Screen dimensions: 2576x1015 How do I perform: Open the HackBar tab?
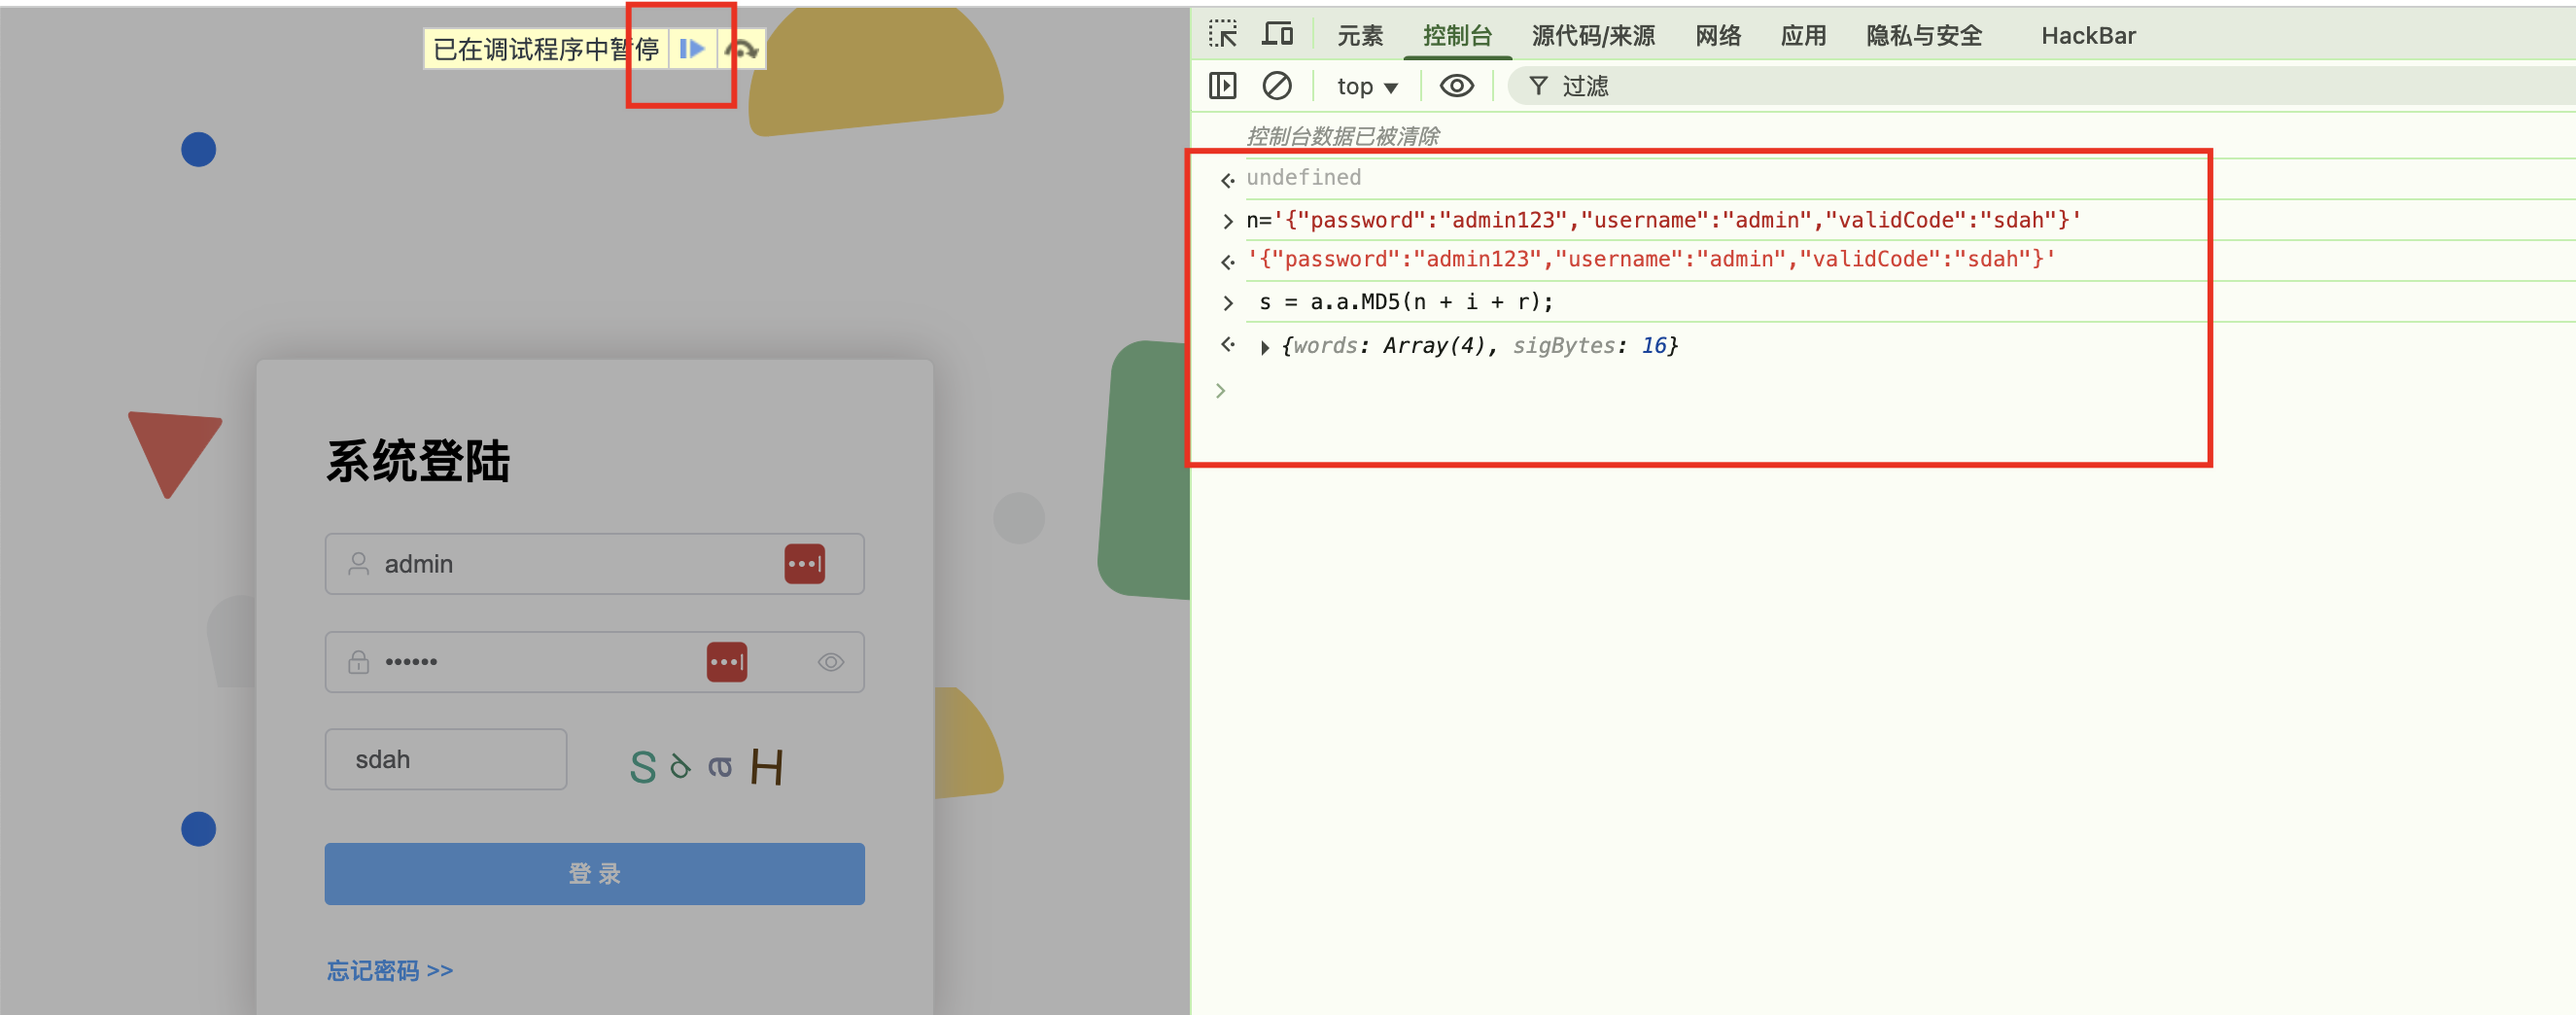2088,36
